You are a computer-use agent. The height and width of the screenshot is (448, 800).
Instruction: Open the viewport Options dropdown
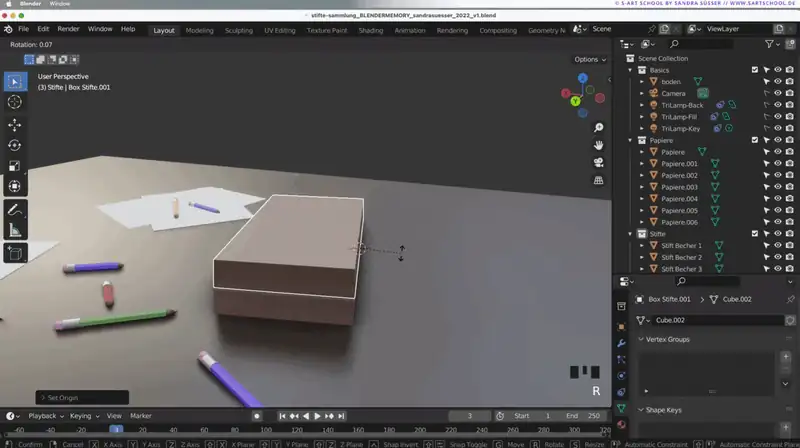[x=590, y=60]
